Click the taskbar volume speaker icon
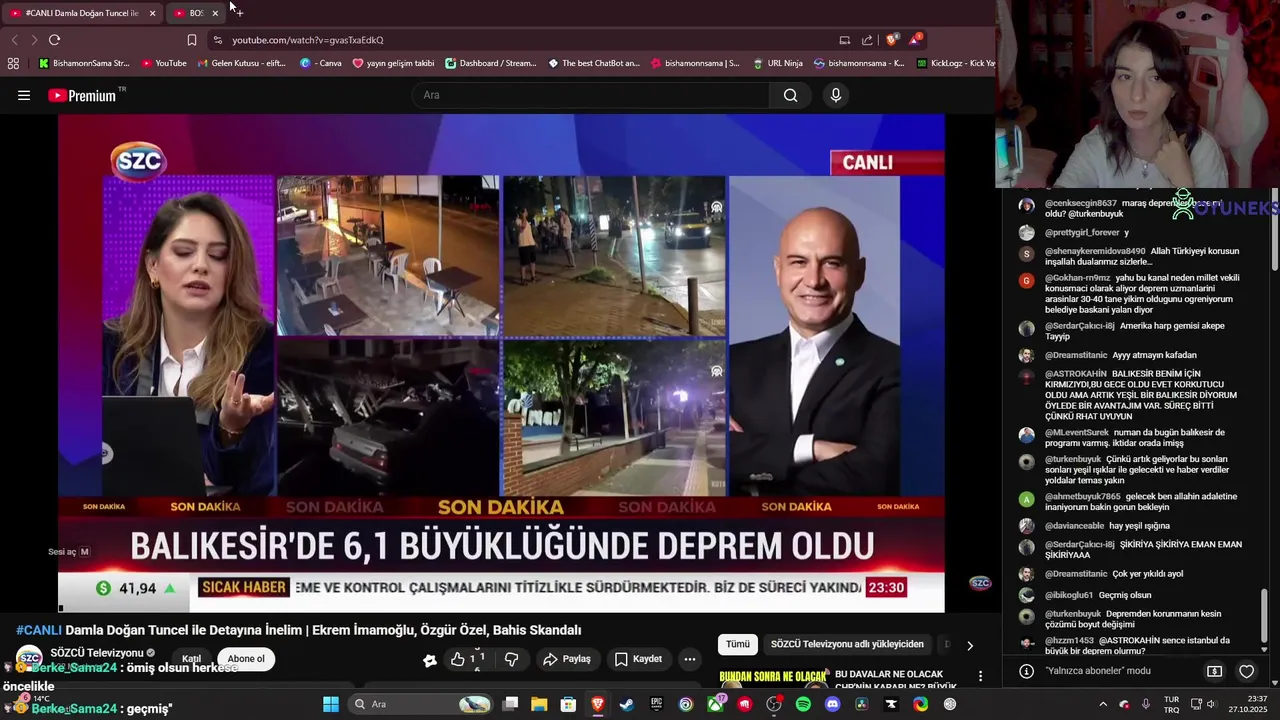Screen dimensions: 1280x720 coord(1211,704)
